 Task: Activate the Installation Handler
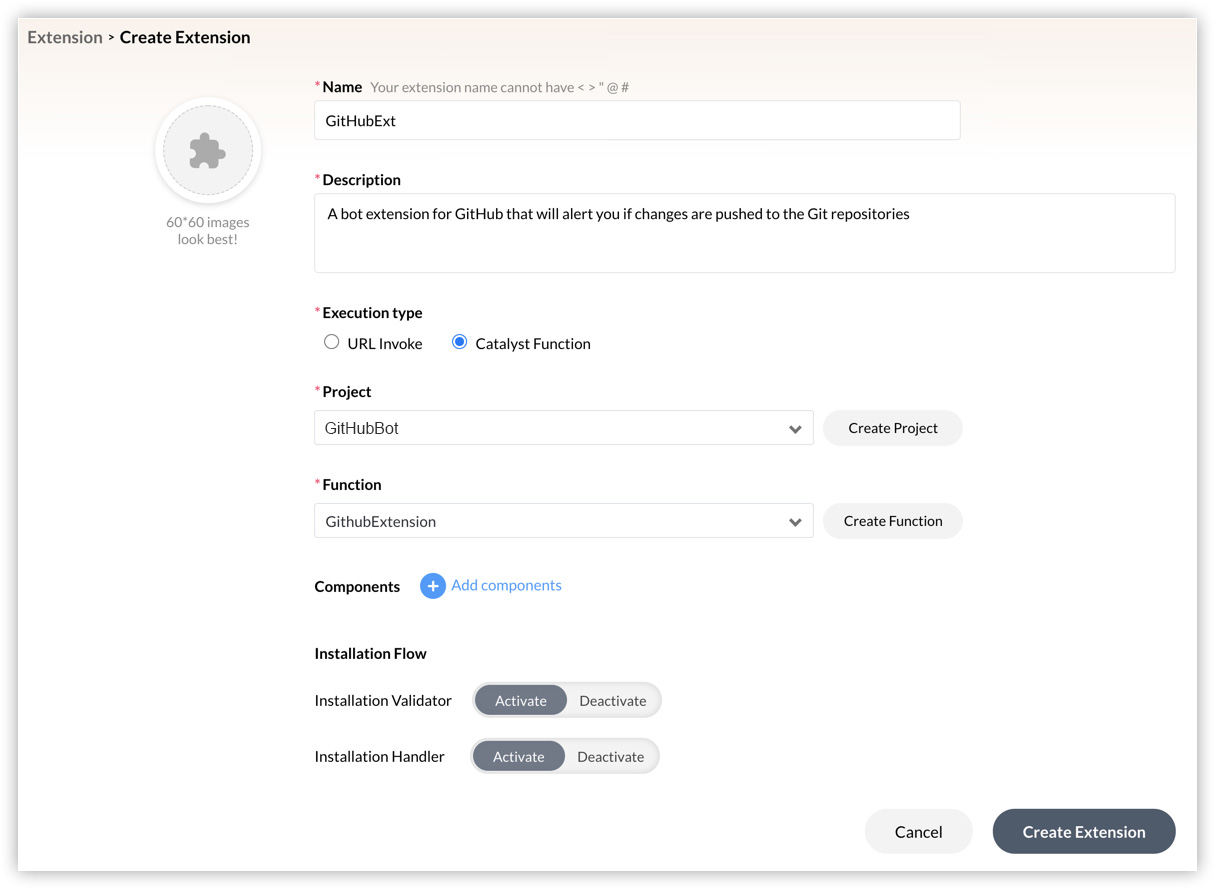pyautogui.click(x=519, y=757)
